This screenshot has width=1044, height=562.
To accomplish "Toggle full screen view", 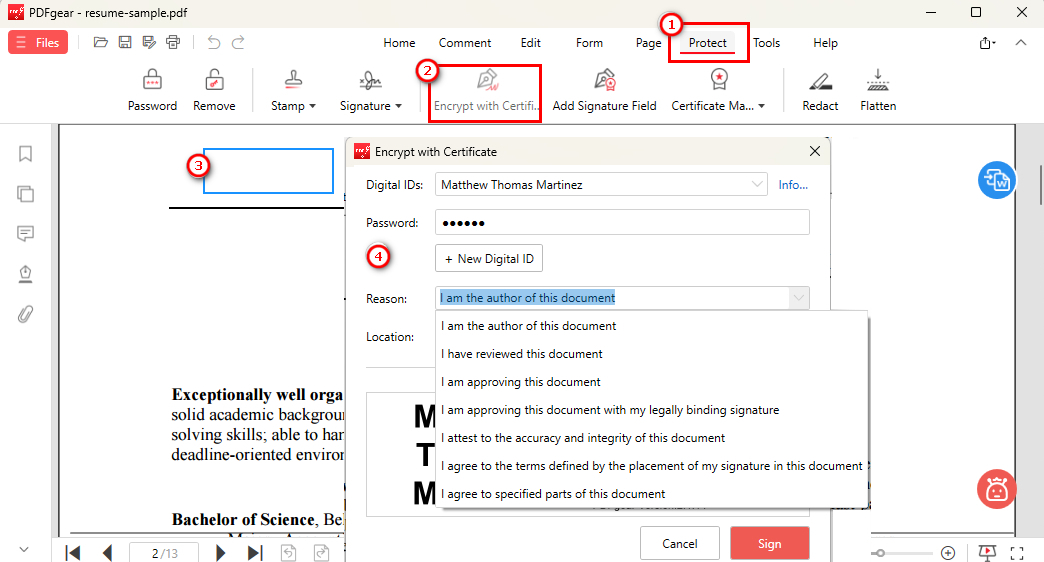I will (x=1017, y=553).
